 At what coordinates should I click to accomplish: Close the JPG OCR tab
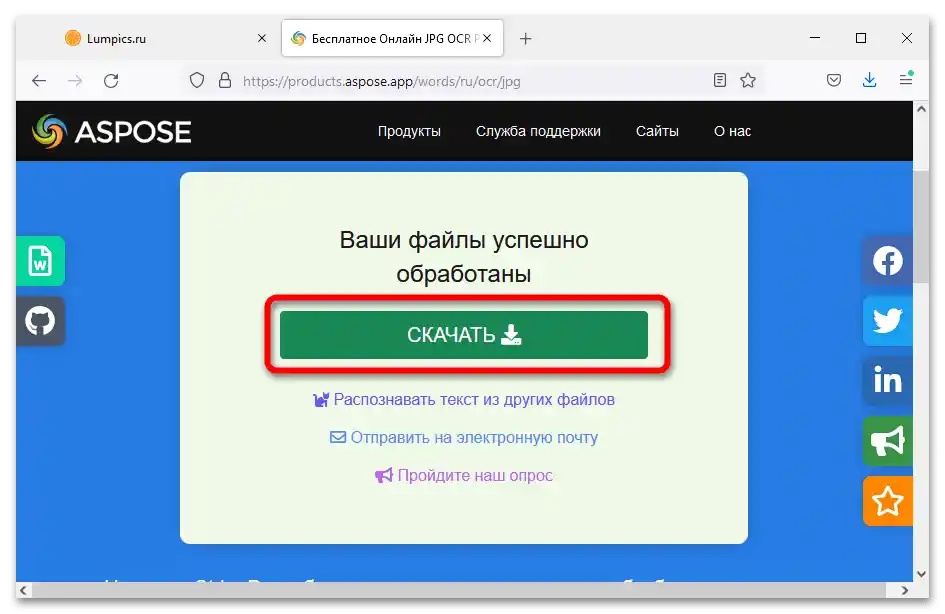[x=487, y=38]
